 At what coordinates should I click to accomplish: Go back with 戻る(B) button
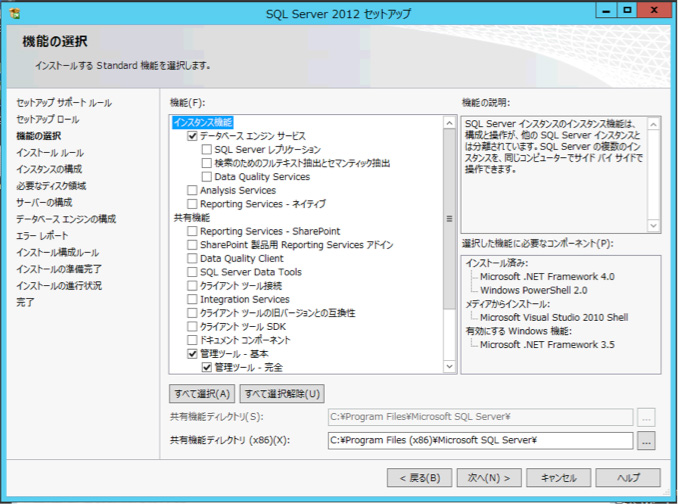tap(419, 478)
